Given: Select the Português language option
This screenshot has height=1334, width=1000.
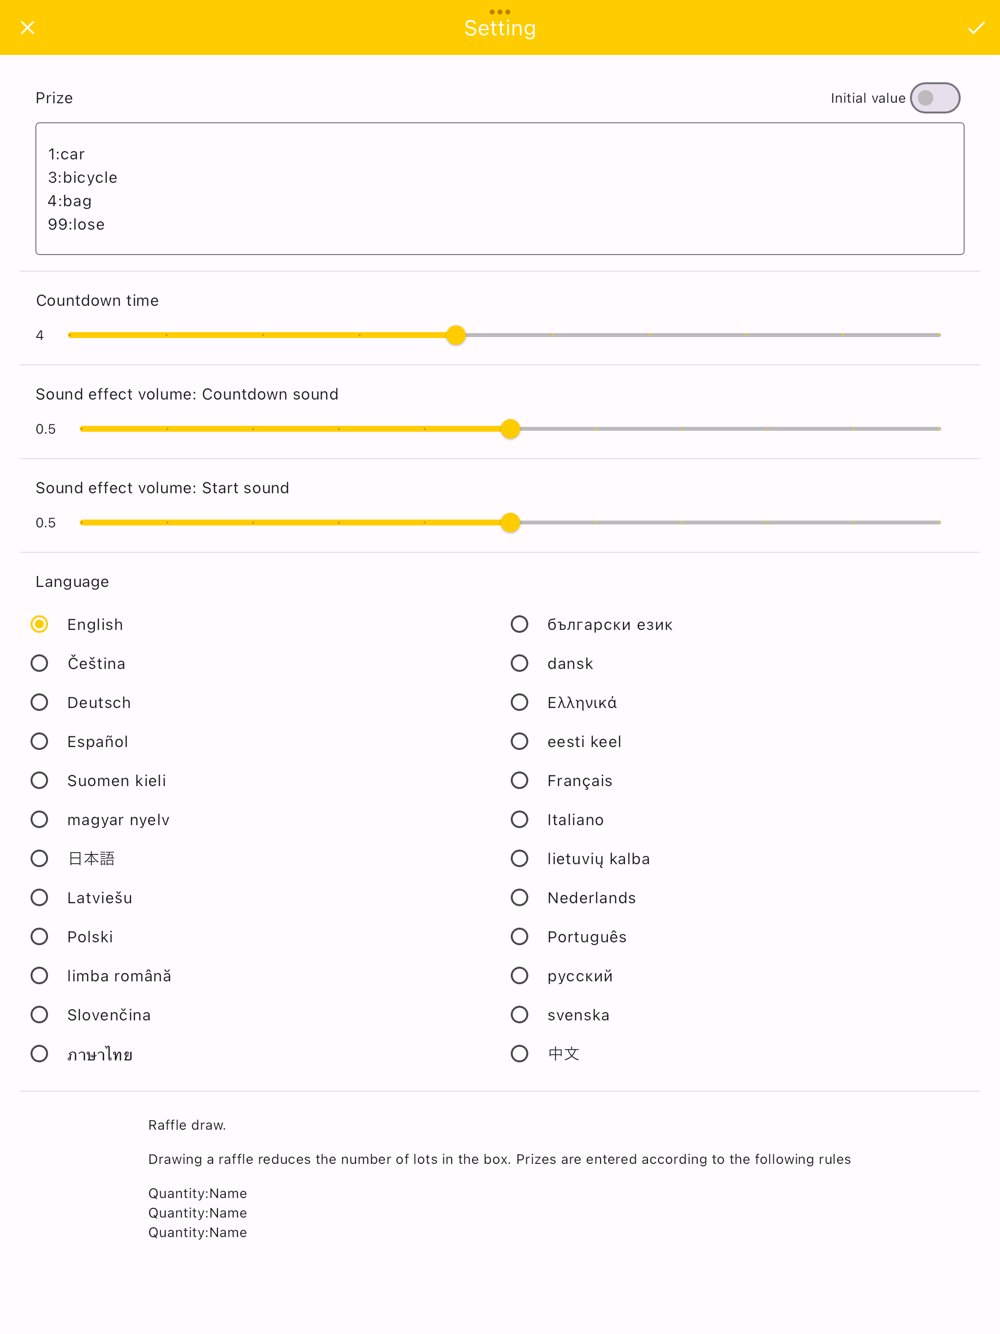Looking at the screenshot, I should coord(520,936).
